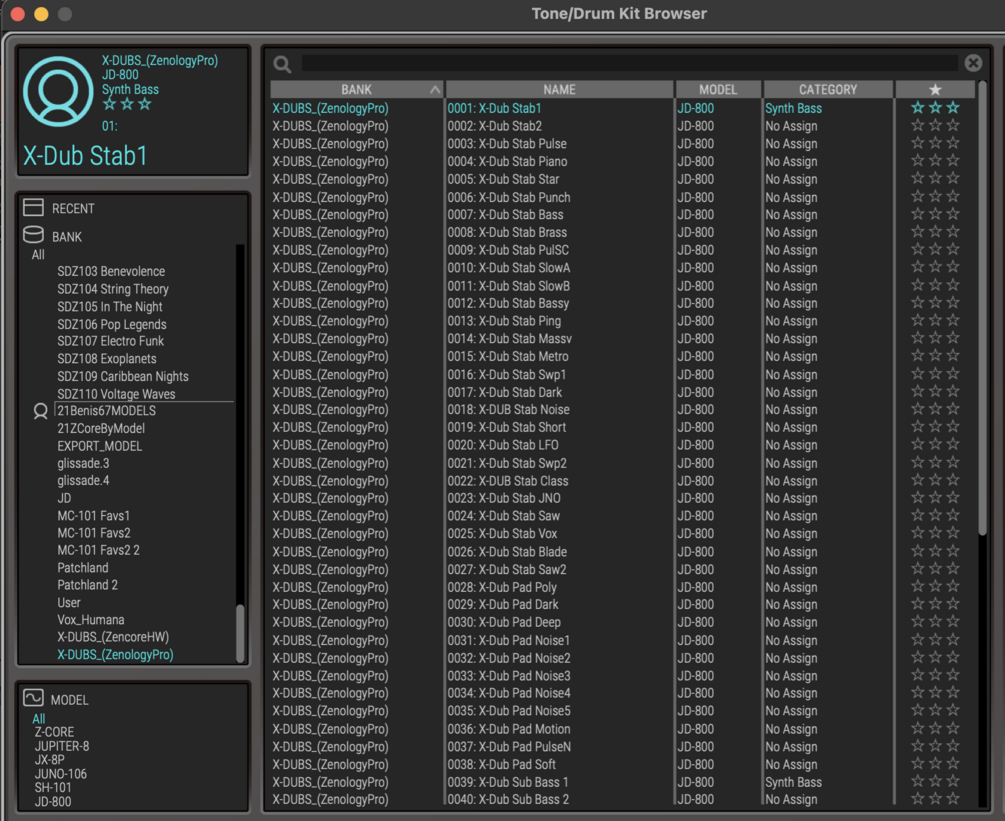Select the SDZ110 Voltage Waves bank
The height and width of the screenshot is (821, 1005).
tap(116, 394)
